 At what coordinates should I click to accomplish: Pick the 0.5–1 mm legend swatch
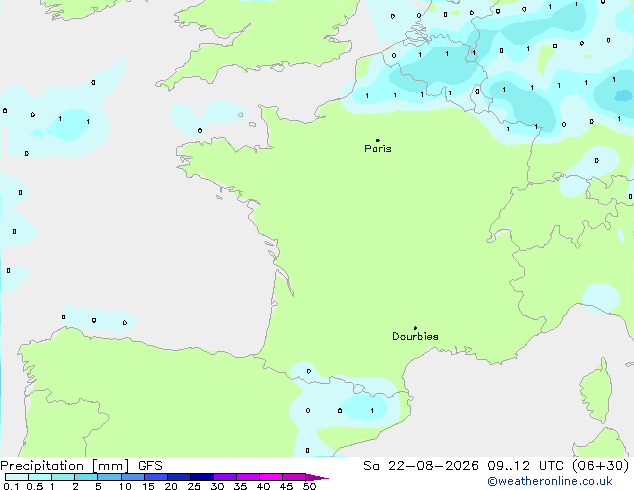click(40, 477)
